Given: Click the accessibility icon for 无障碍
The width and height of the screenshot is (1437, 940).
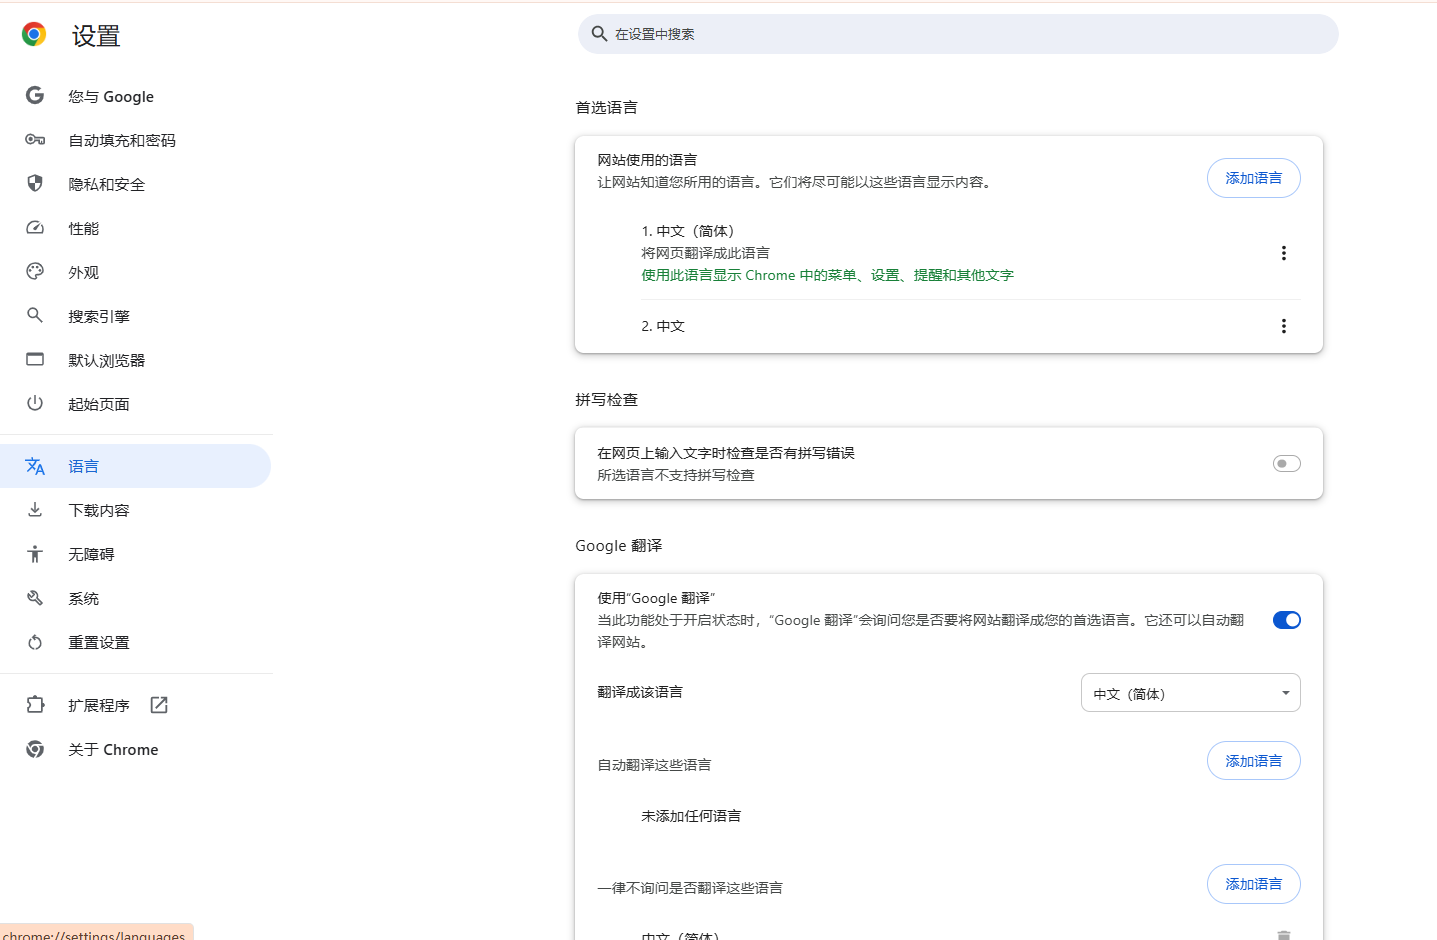Looking at the screenshot, I should (x=35, y=554).
